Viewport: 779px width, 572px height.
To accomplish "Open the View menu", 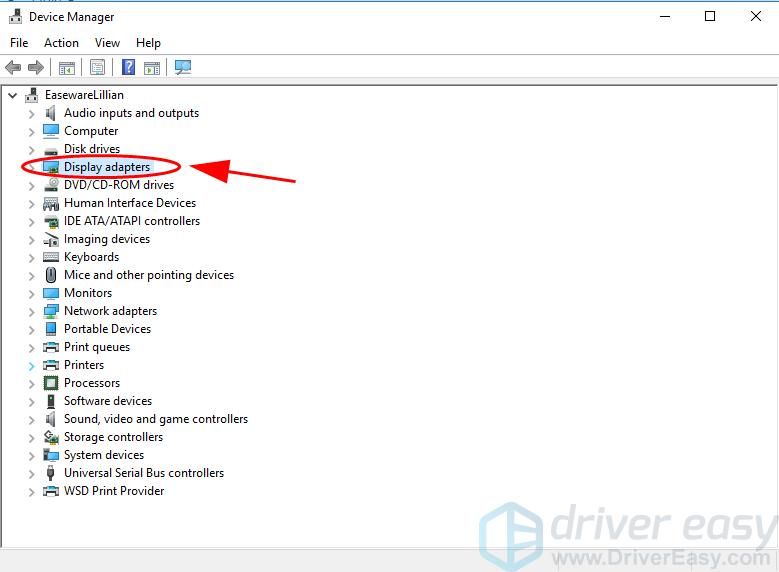I will click(x=107, y=43).
